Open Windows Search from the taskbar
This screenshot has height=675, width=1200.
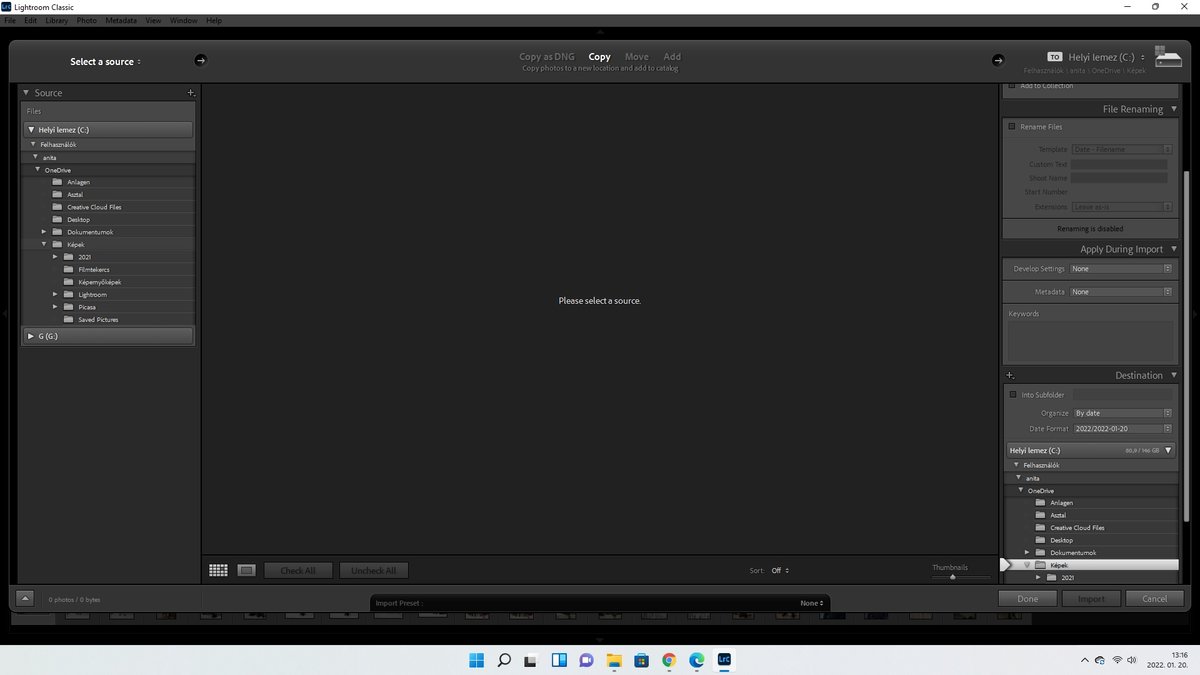click(x=505, y=660)
